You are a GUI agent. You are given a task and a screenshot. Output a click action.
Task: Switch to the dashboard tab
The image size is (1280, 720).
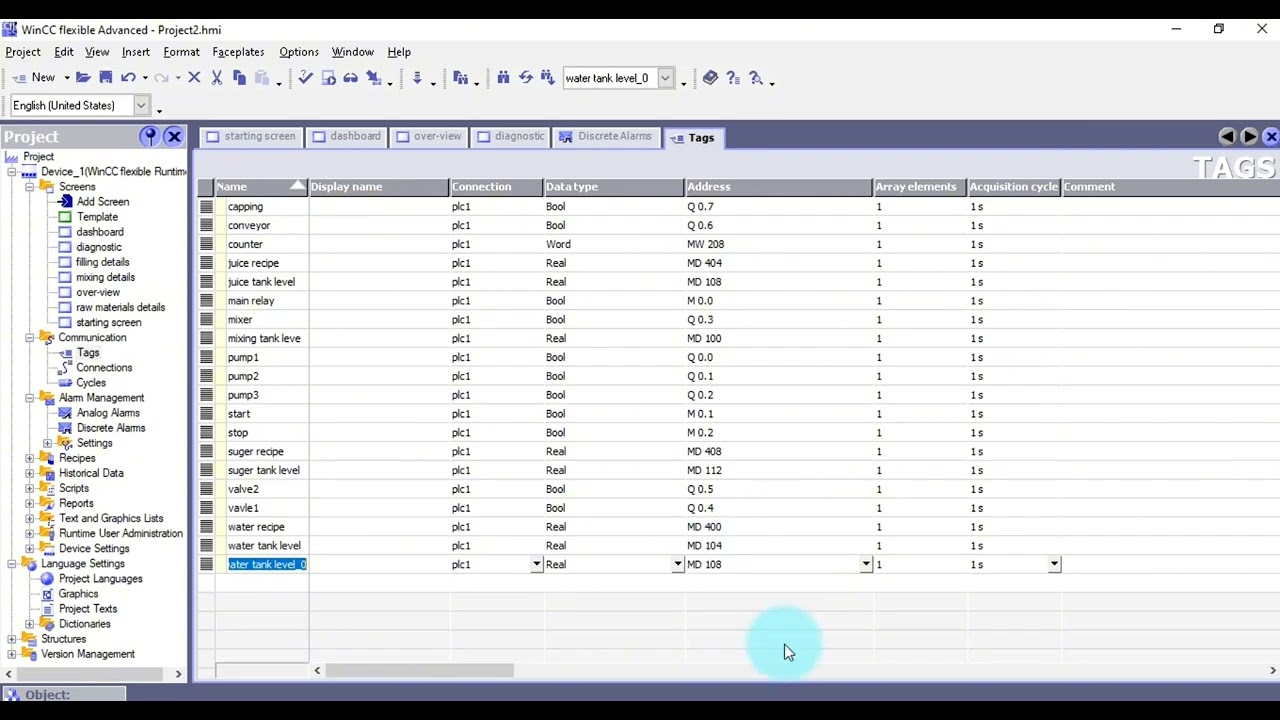tap(346, 137)
